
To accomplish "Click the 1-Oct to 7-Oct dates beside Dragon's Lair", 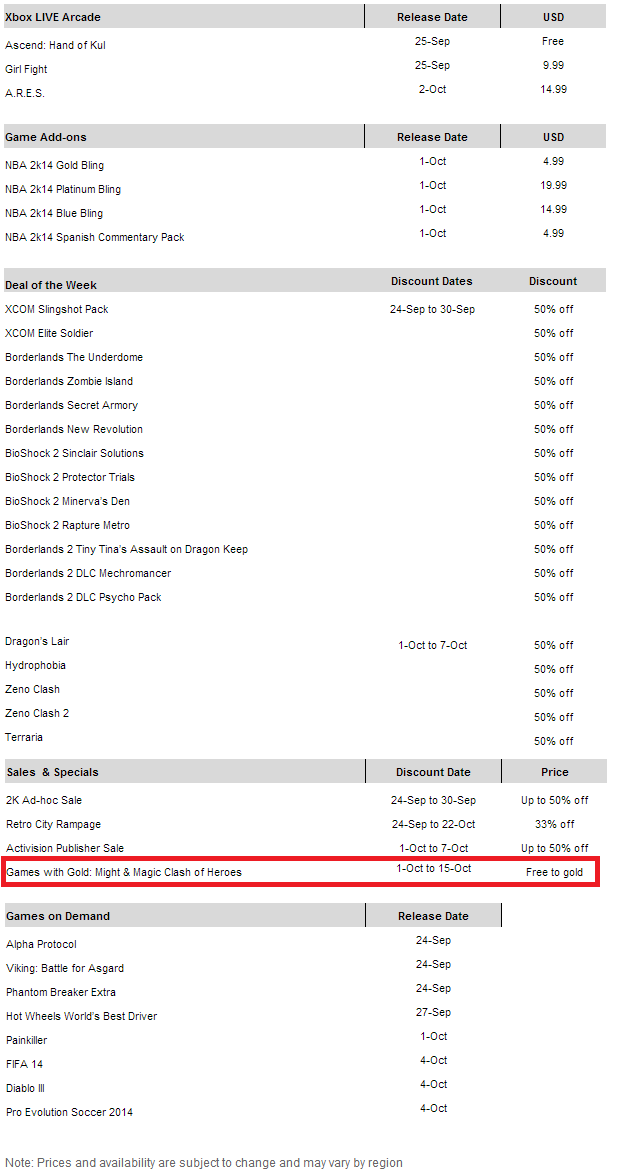I will point(433,645).
